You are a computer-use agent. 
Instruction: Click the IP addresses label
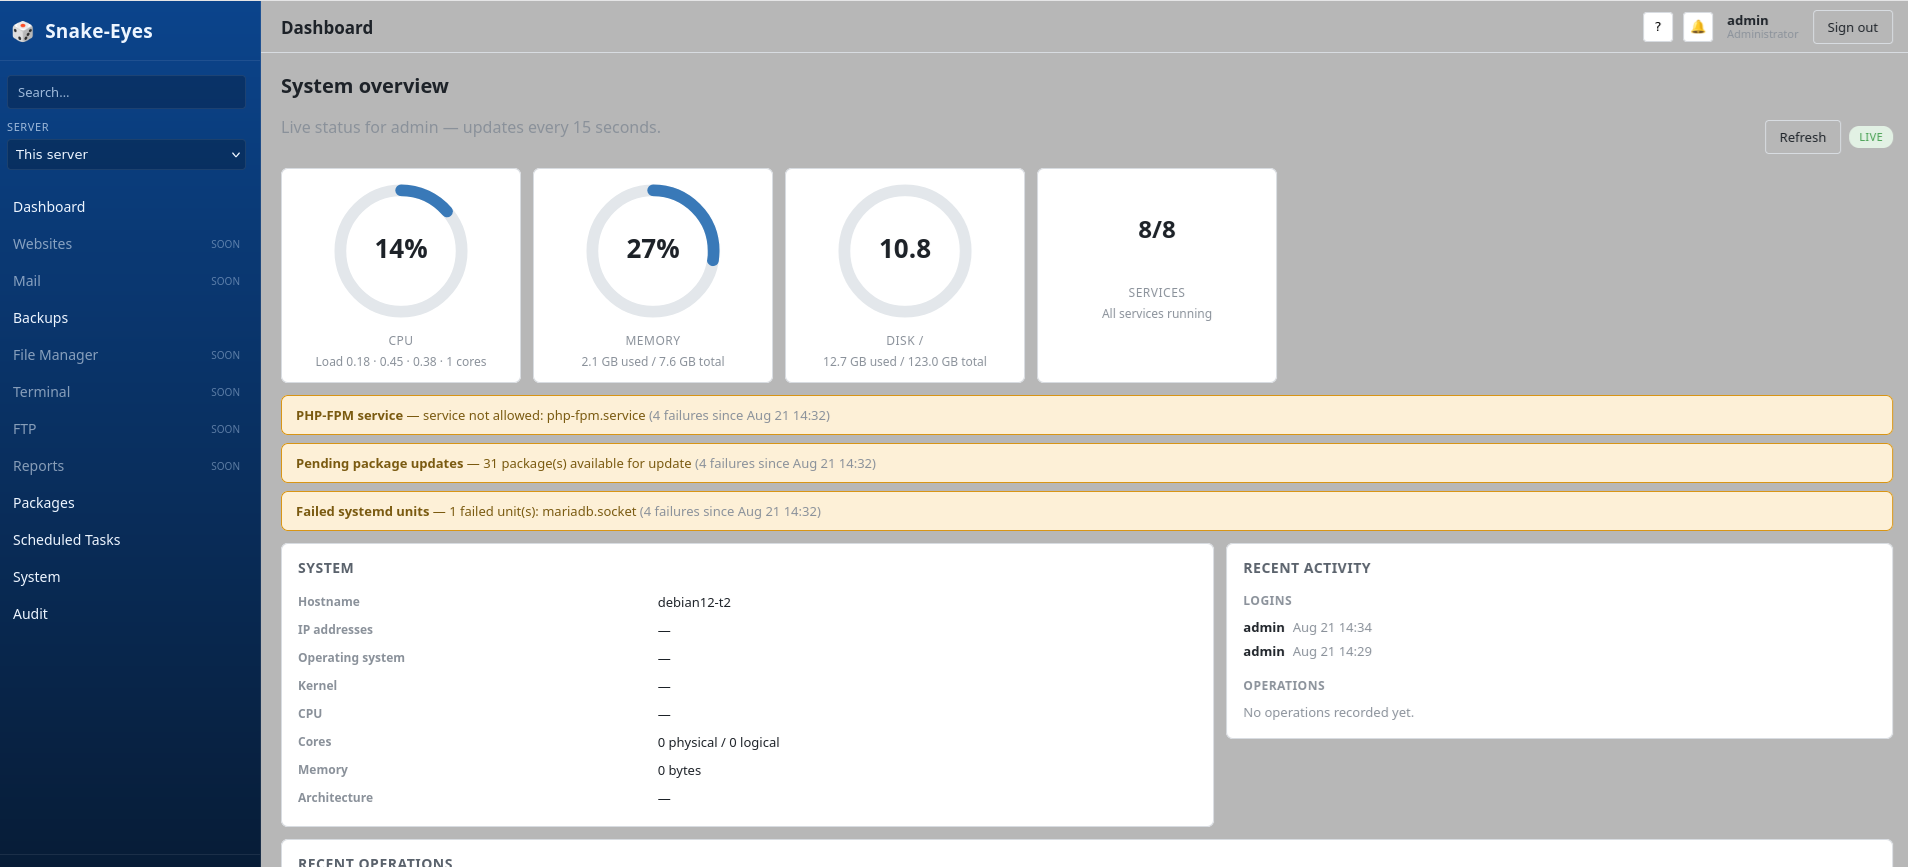[335, 630]
